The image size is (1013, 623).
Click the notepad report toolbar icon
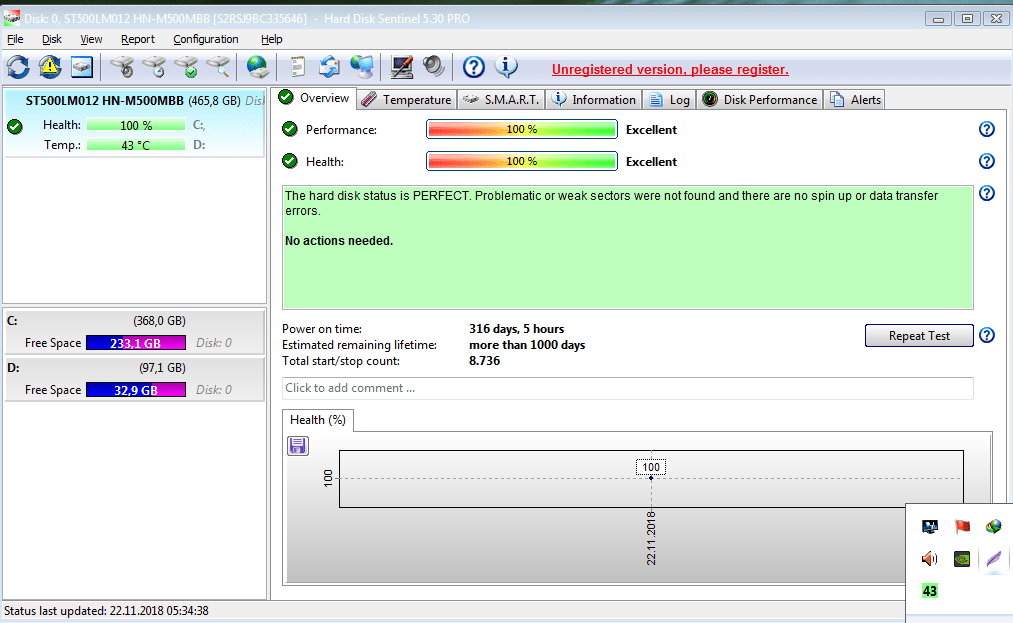(297, 67)
